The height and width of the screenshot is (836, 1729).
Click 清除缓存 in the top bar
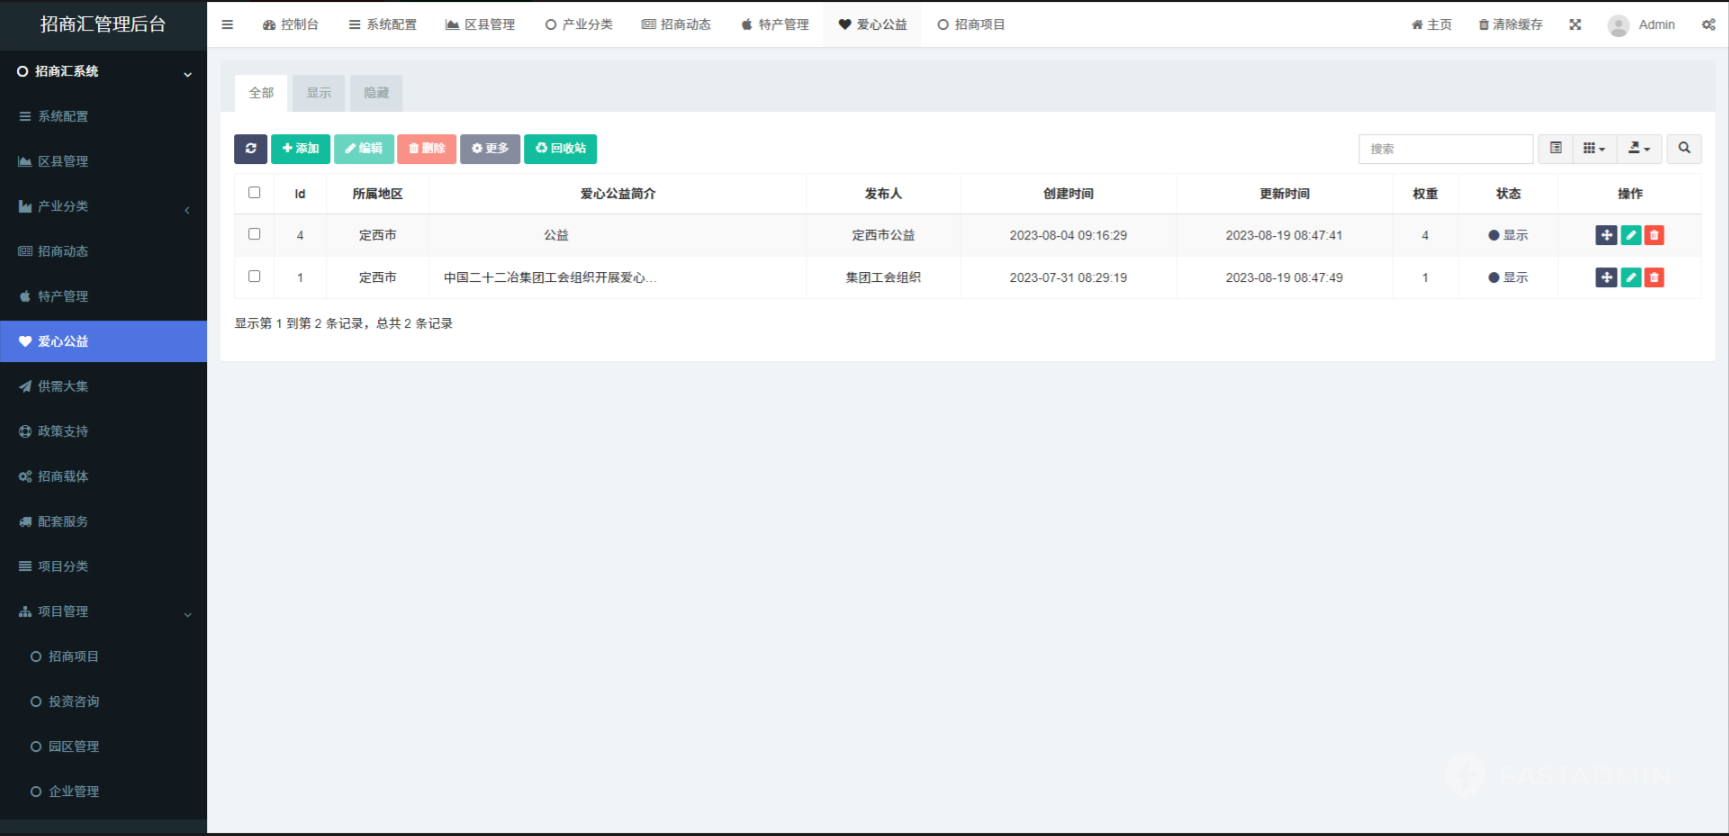point(1510,24)
